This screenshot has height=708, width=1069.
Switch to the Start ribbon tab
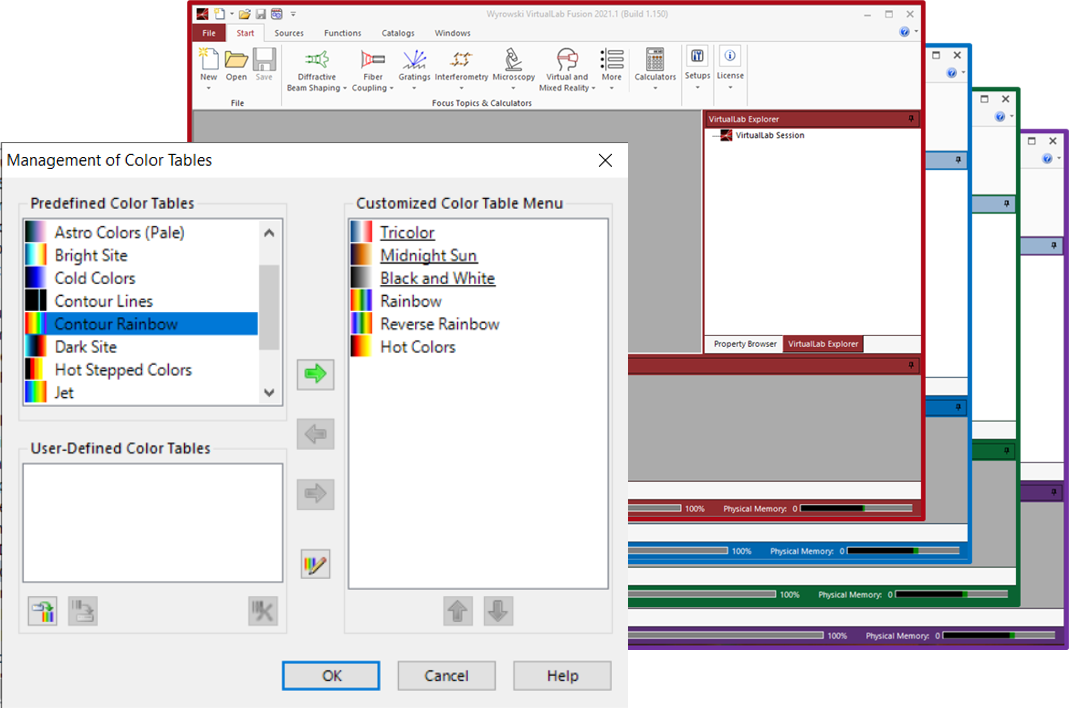[x=245, y=33]
